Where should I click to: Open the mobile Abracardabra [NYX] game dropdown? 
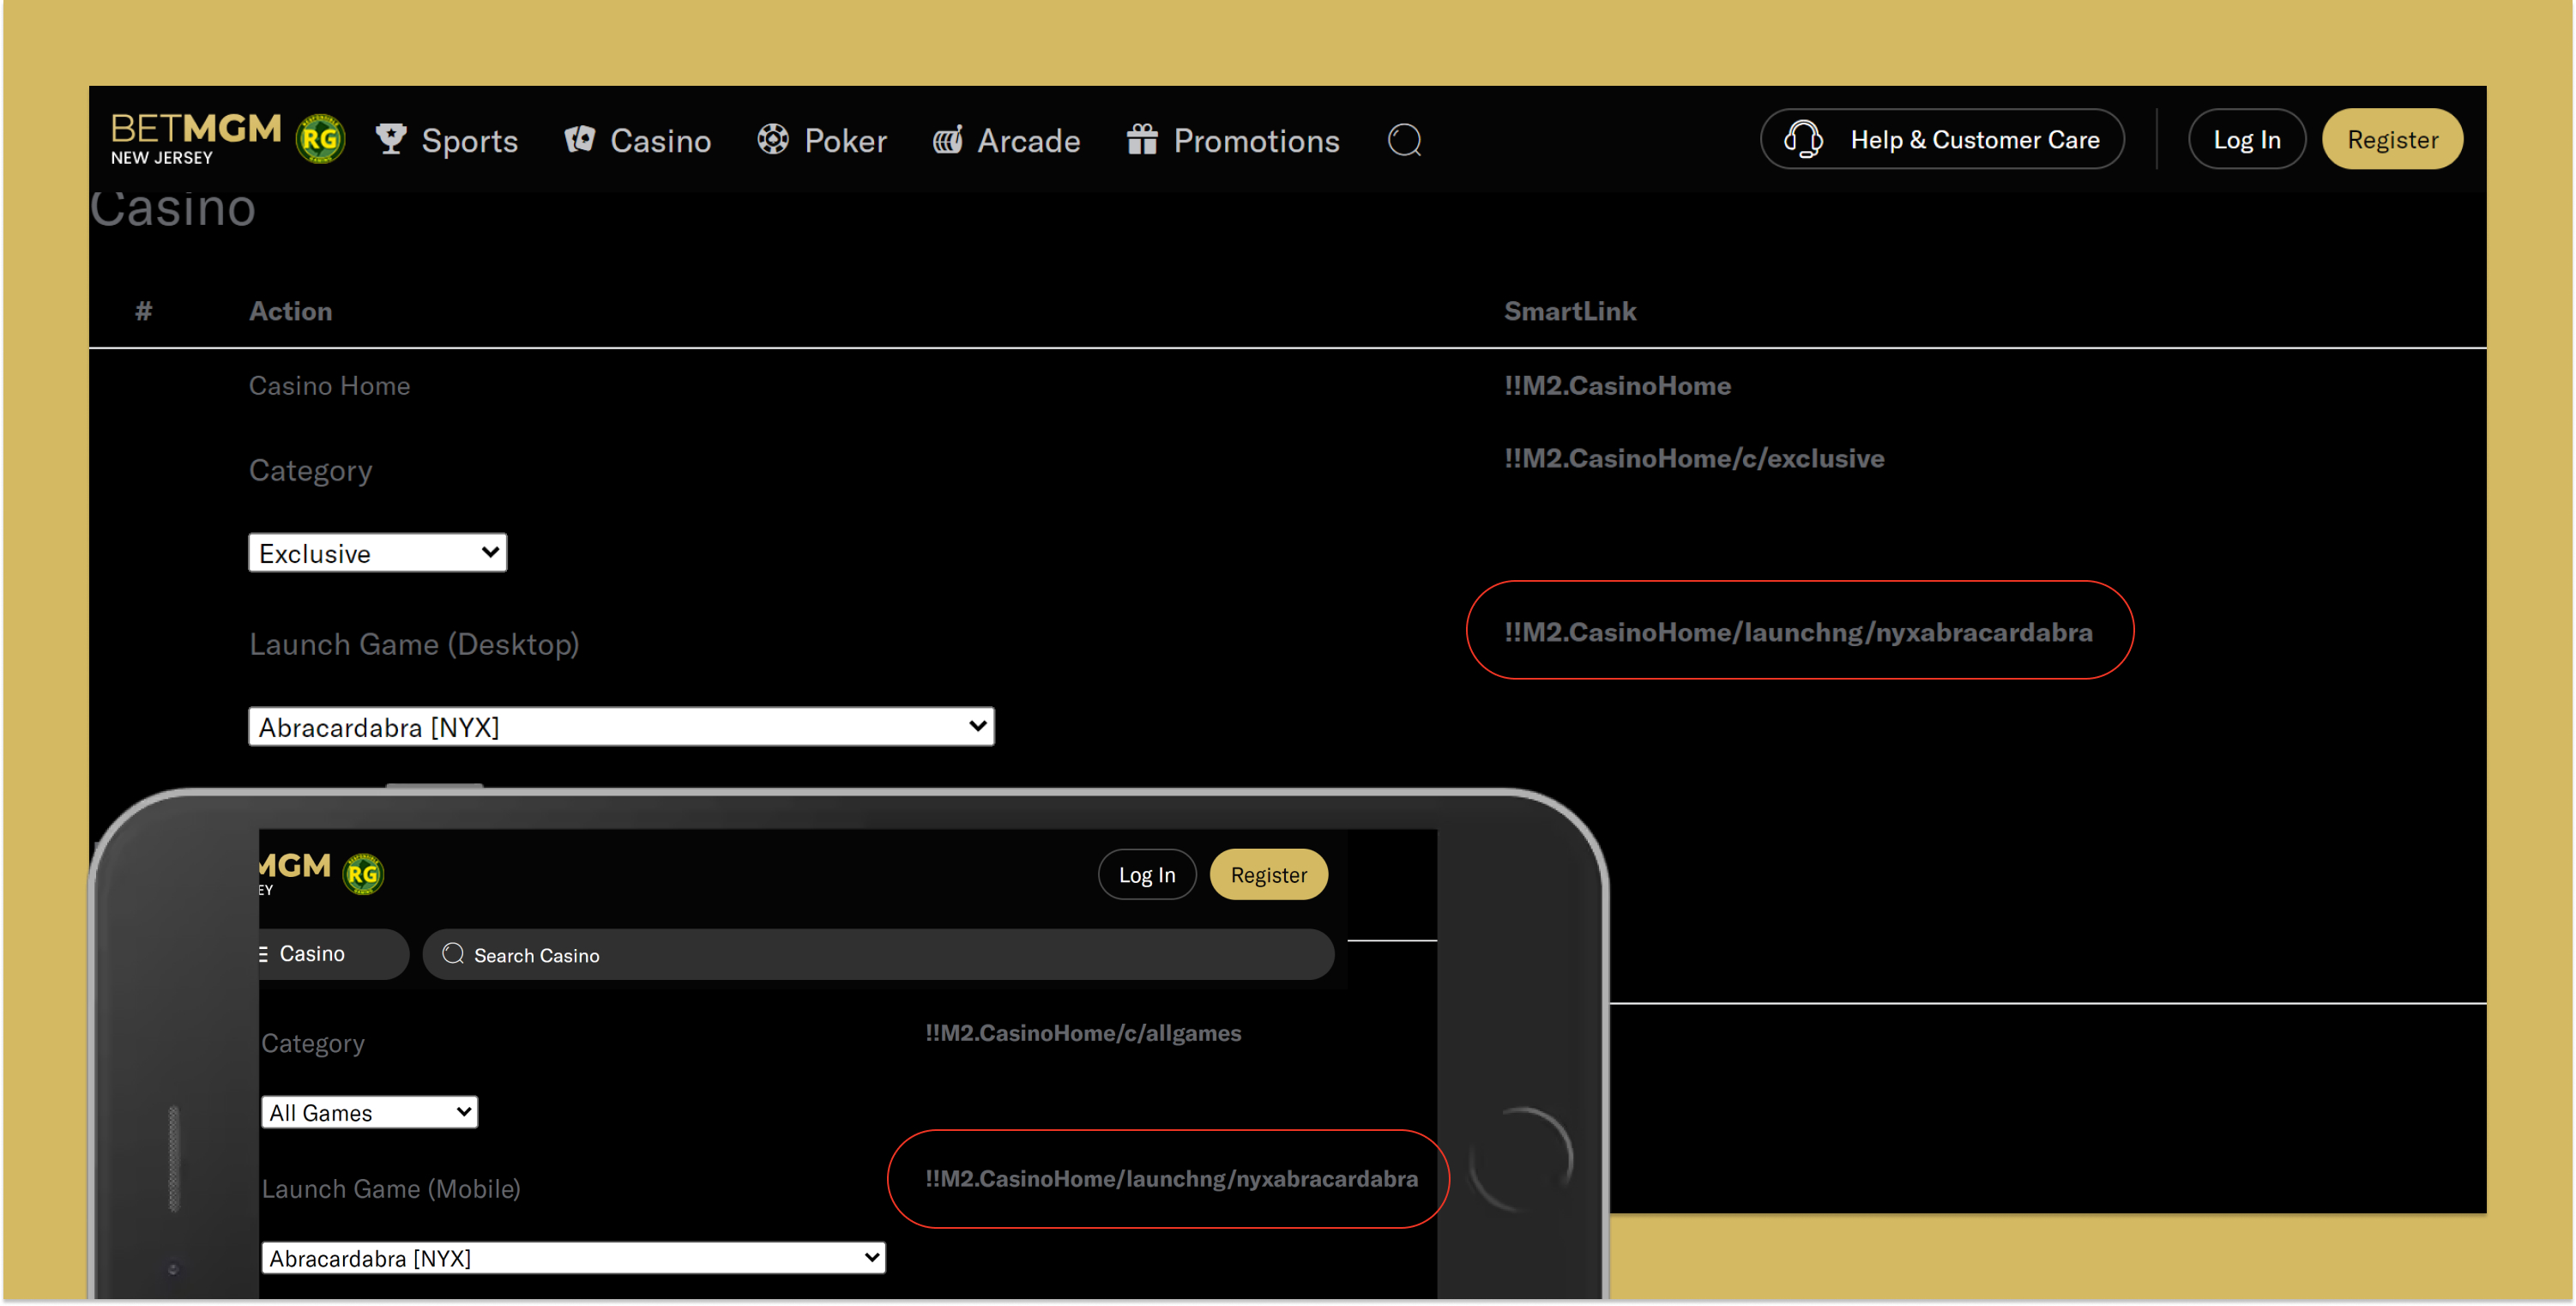click(x=573, y=1258)
